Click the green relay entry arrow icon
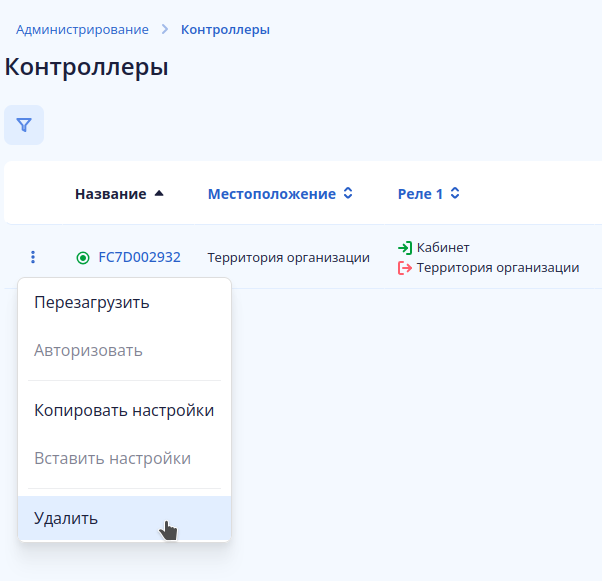Screen dimensions: 602x581 click(x=405, y=248)
